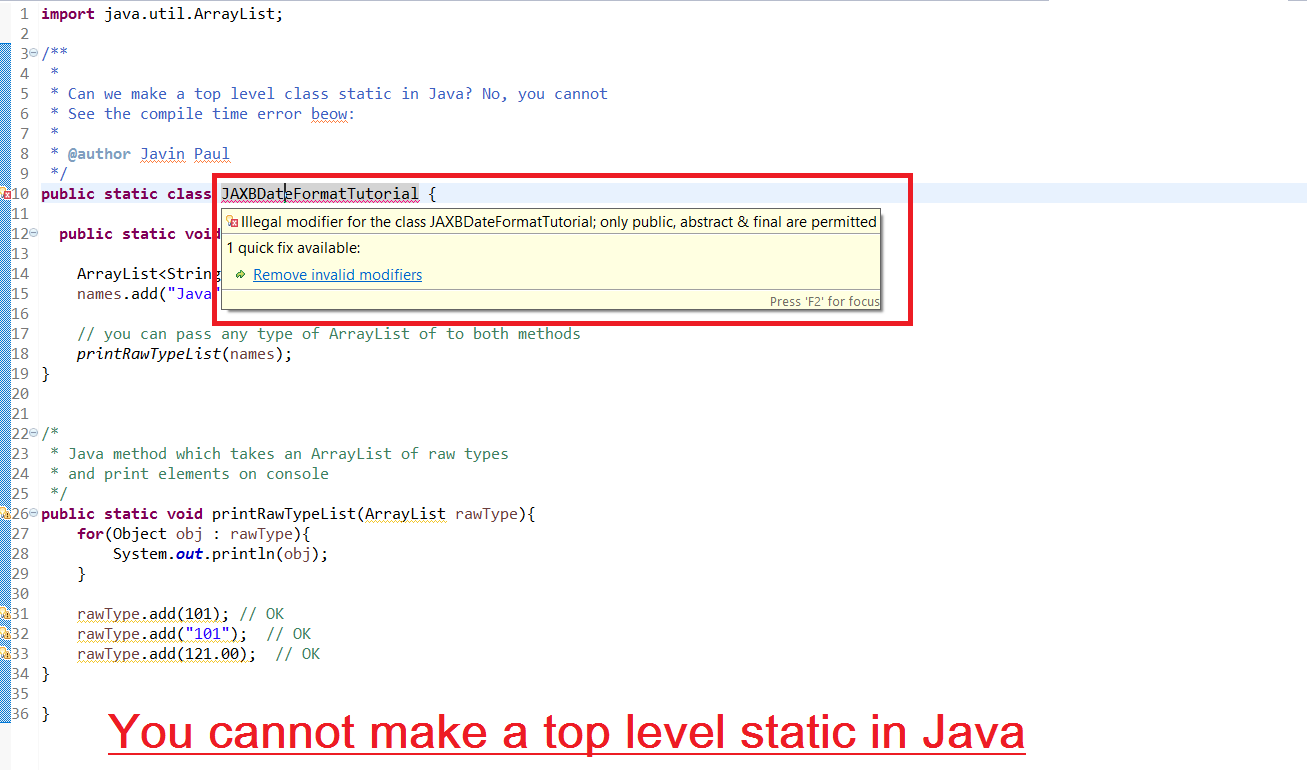1311x770 pixels.
Task: Click the rawType.add(121.00) statement
Action: 167,654
